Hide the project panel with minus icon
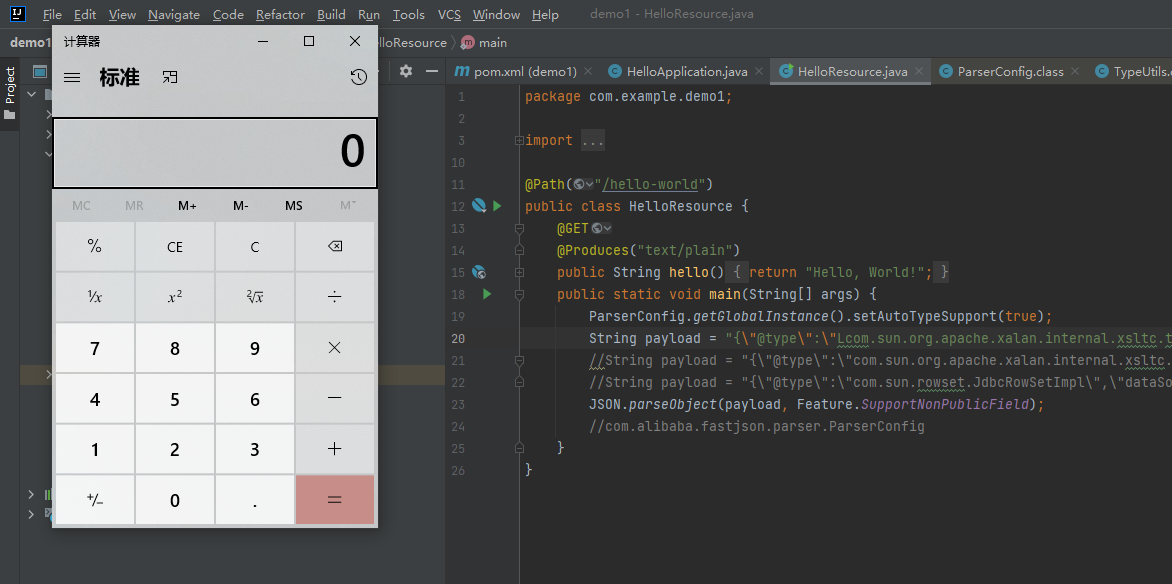Viewport: 1172px width, 584px height. pos(431,71)
